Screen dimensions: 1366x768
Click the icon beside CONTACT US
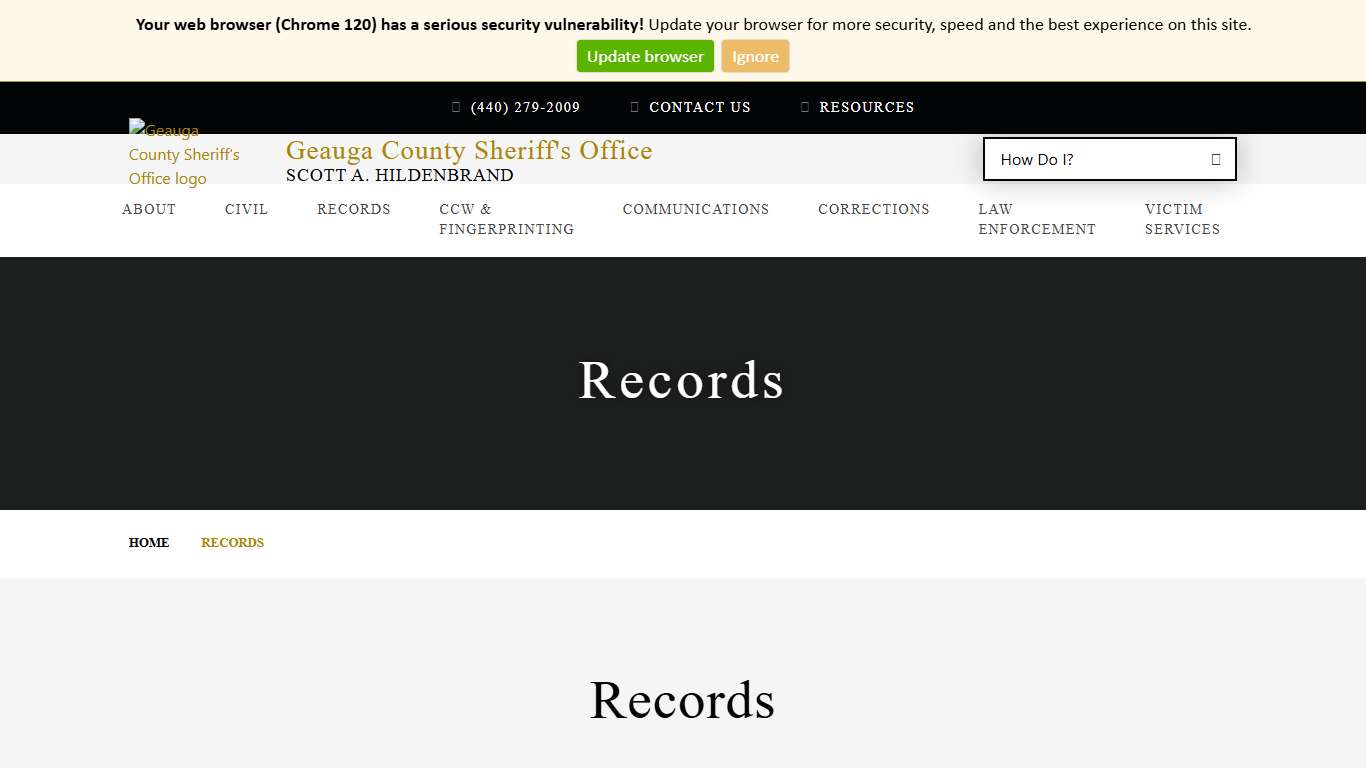[x=633, y=107]
